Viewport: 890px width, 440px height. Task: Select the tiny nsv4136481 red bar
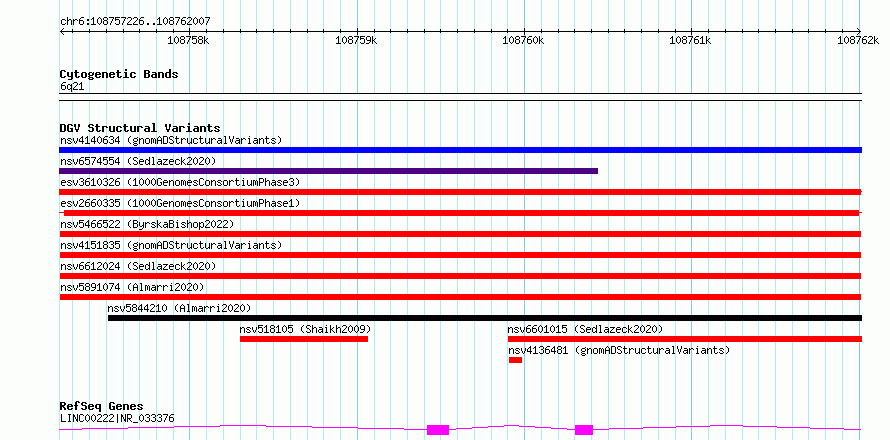pyautogui.click(x=515, y=360)
